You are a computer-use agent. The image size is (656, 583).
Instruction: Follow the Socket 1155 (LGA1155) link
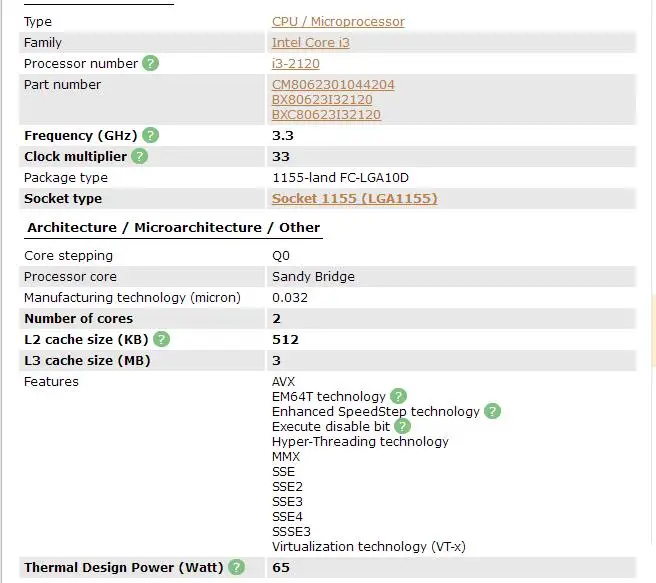click(355, 198)
